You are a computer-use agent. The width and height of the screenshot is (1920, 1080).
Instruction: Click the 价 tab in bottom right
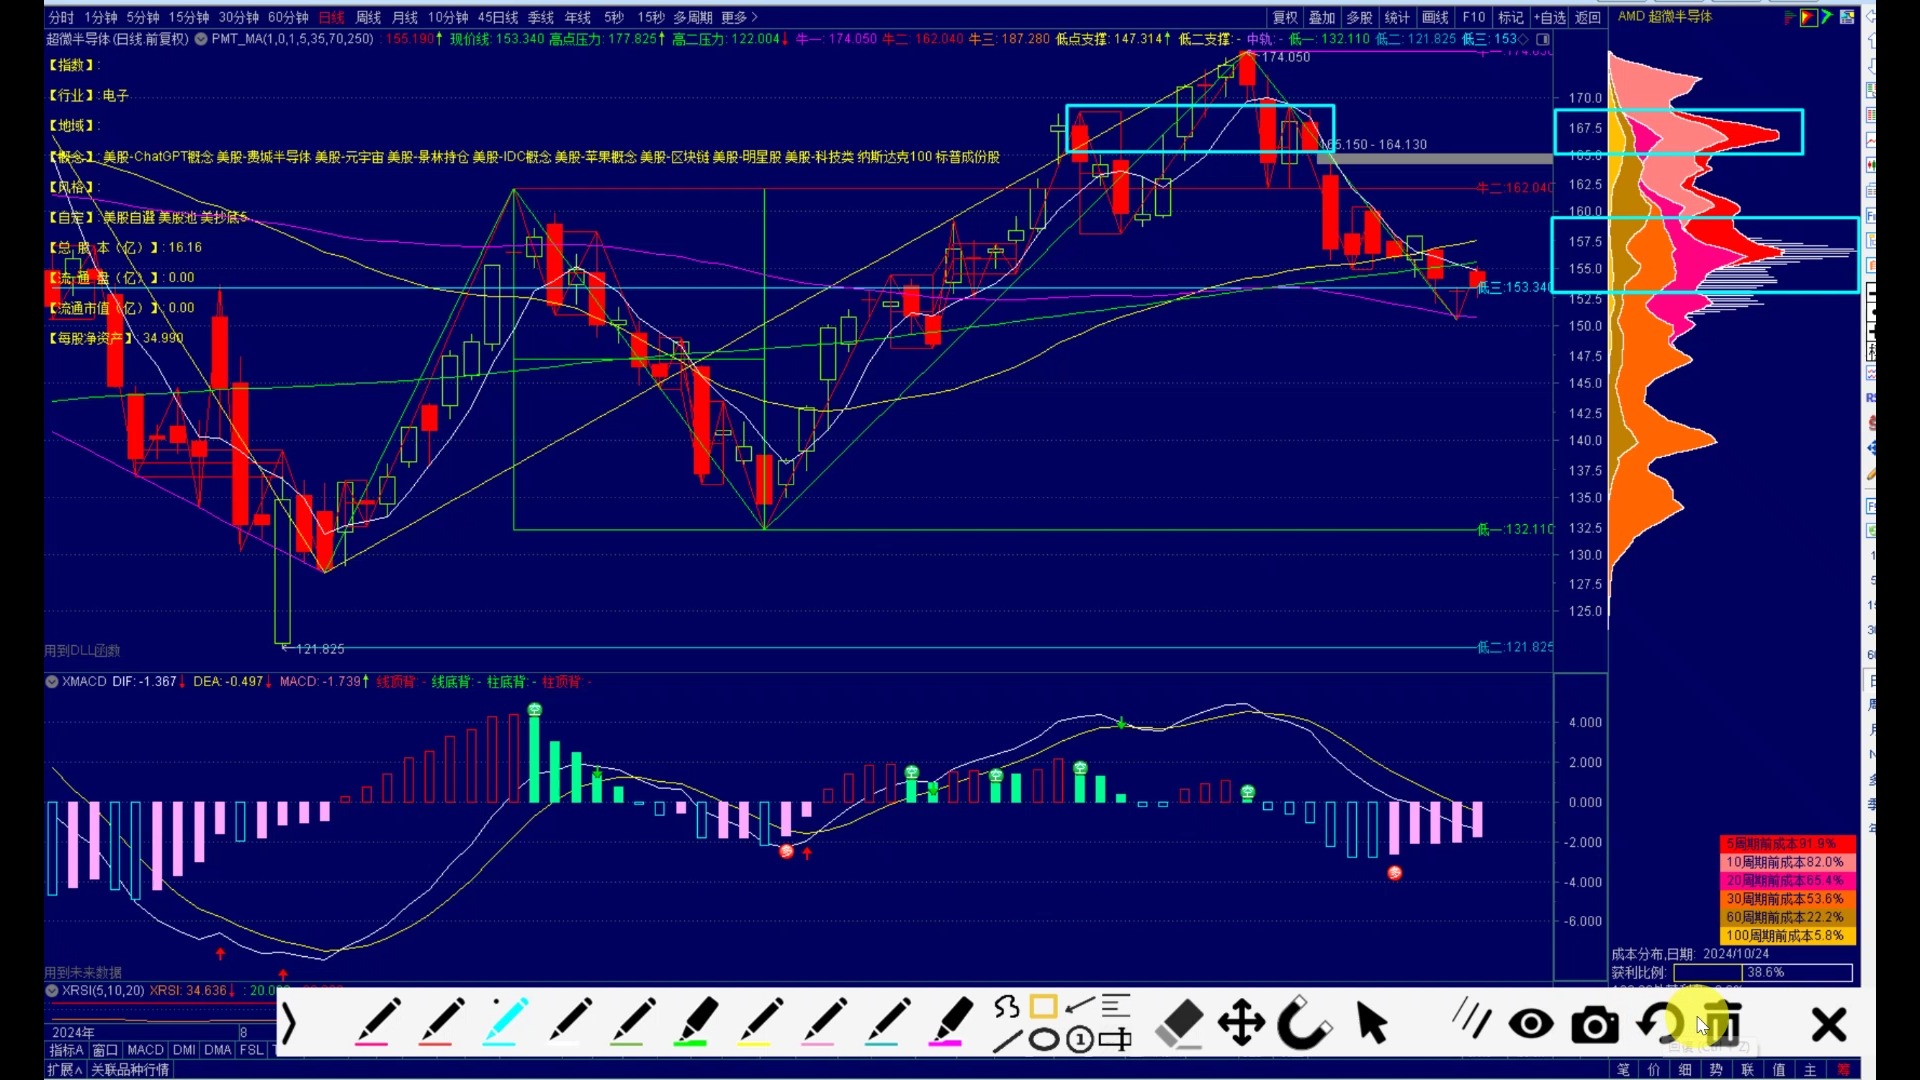click(x=1654, y=1069)
